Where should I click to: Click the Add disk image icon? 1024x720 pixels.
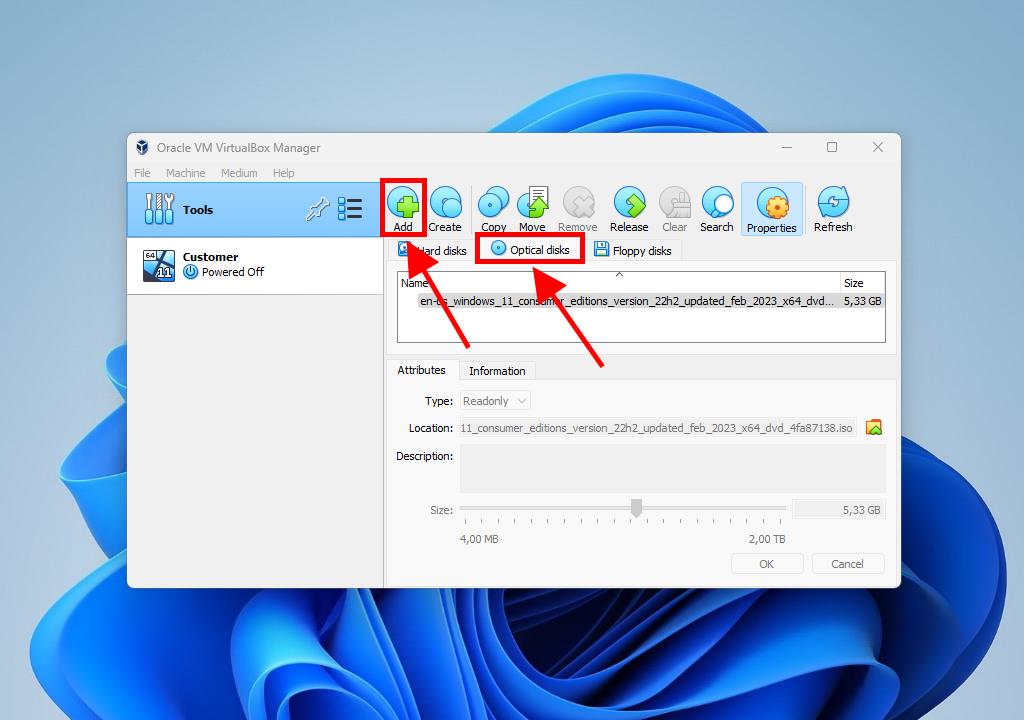coord(403,205)
